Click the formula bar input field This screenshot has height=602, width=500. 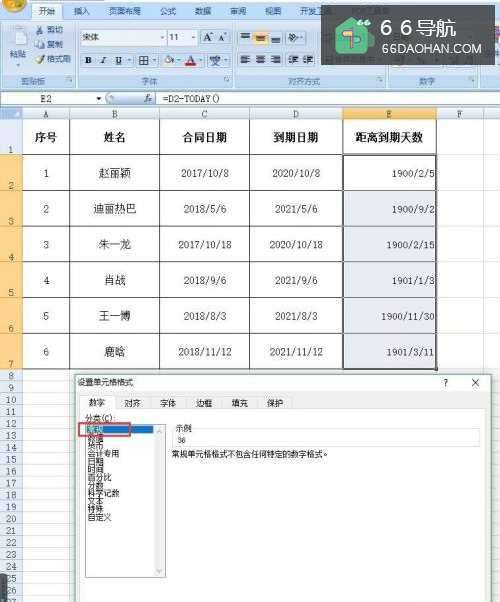[328, 99]
